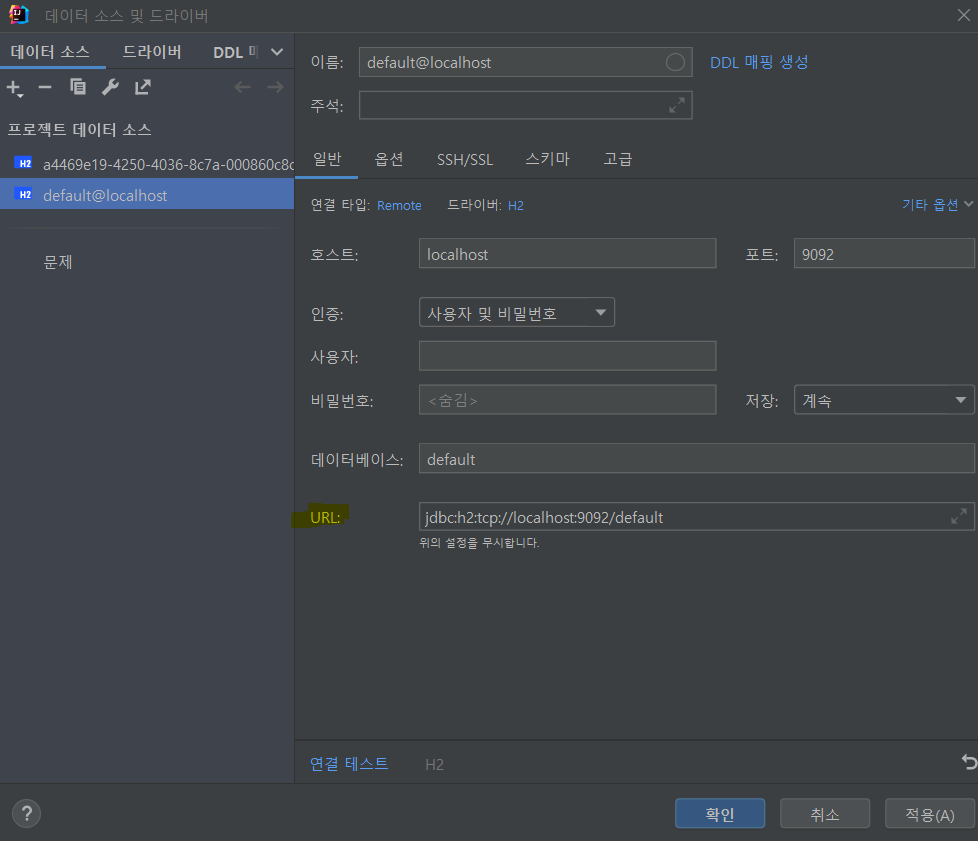Click 프로젝트 데이터 소스 heading
This screenshot has height=841, width=978.
[79, 130]
